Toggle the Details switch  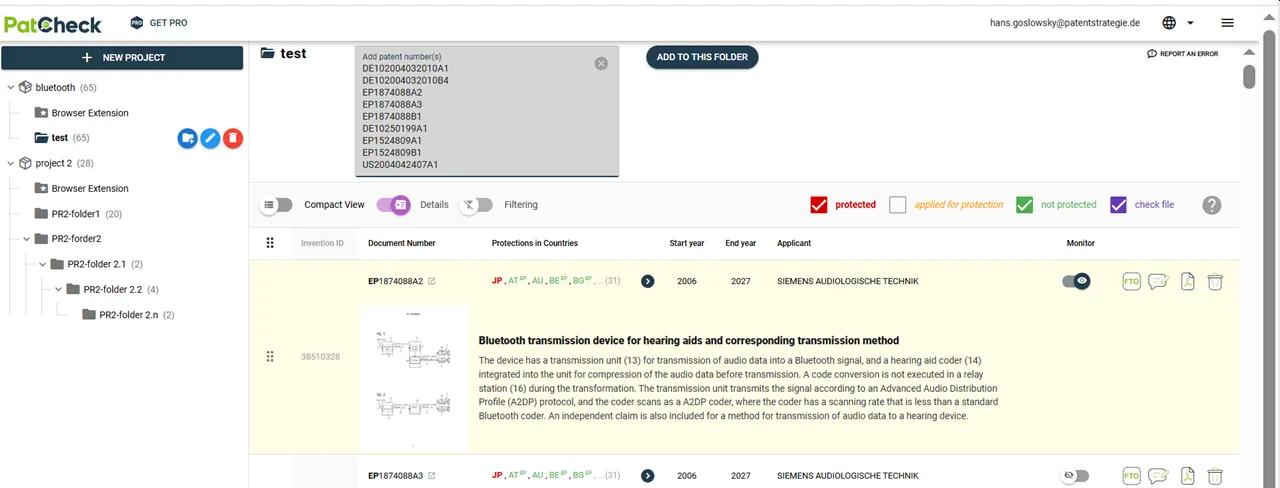click(x=393, y=205)
